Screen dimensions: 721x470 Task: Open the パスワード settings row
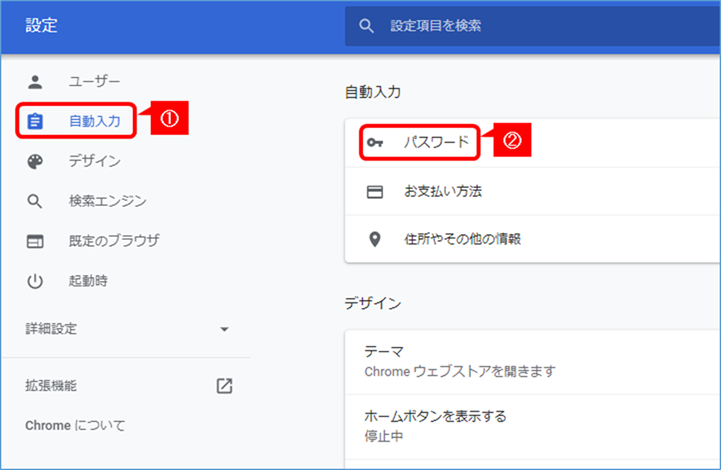point(532,143)
